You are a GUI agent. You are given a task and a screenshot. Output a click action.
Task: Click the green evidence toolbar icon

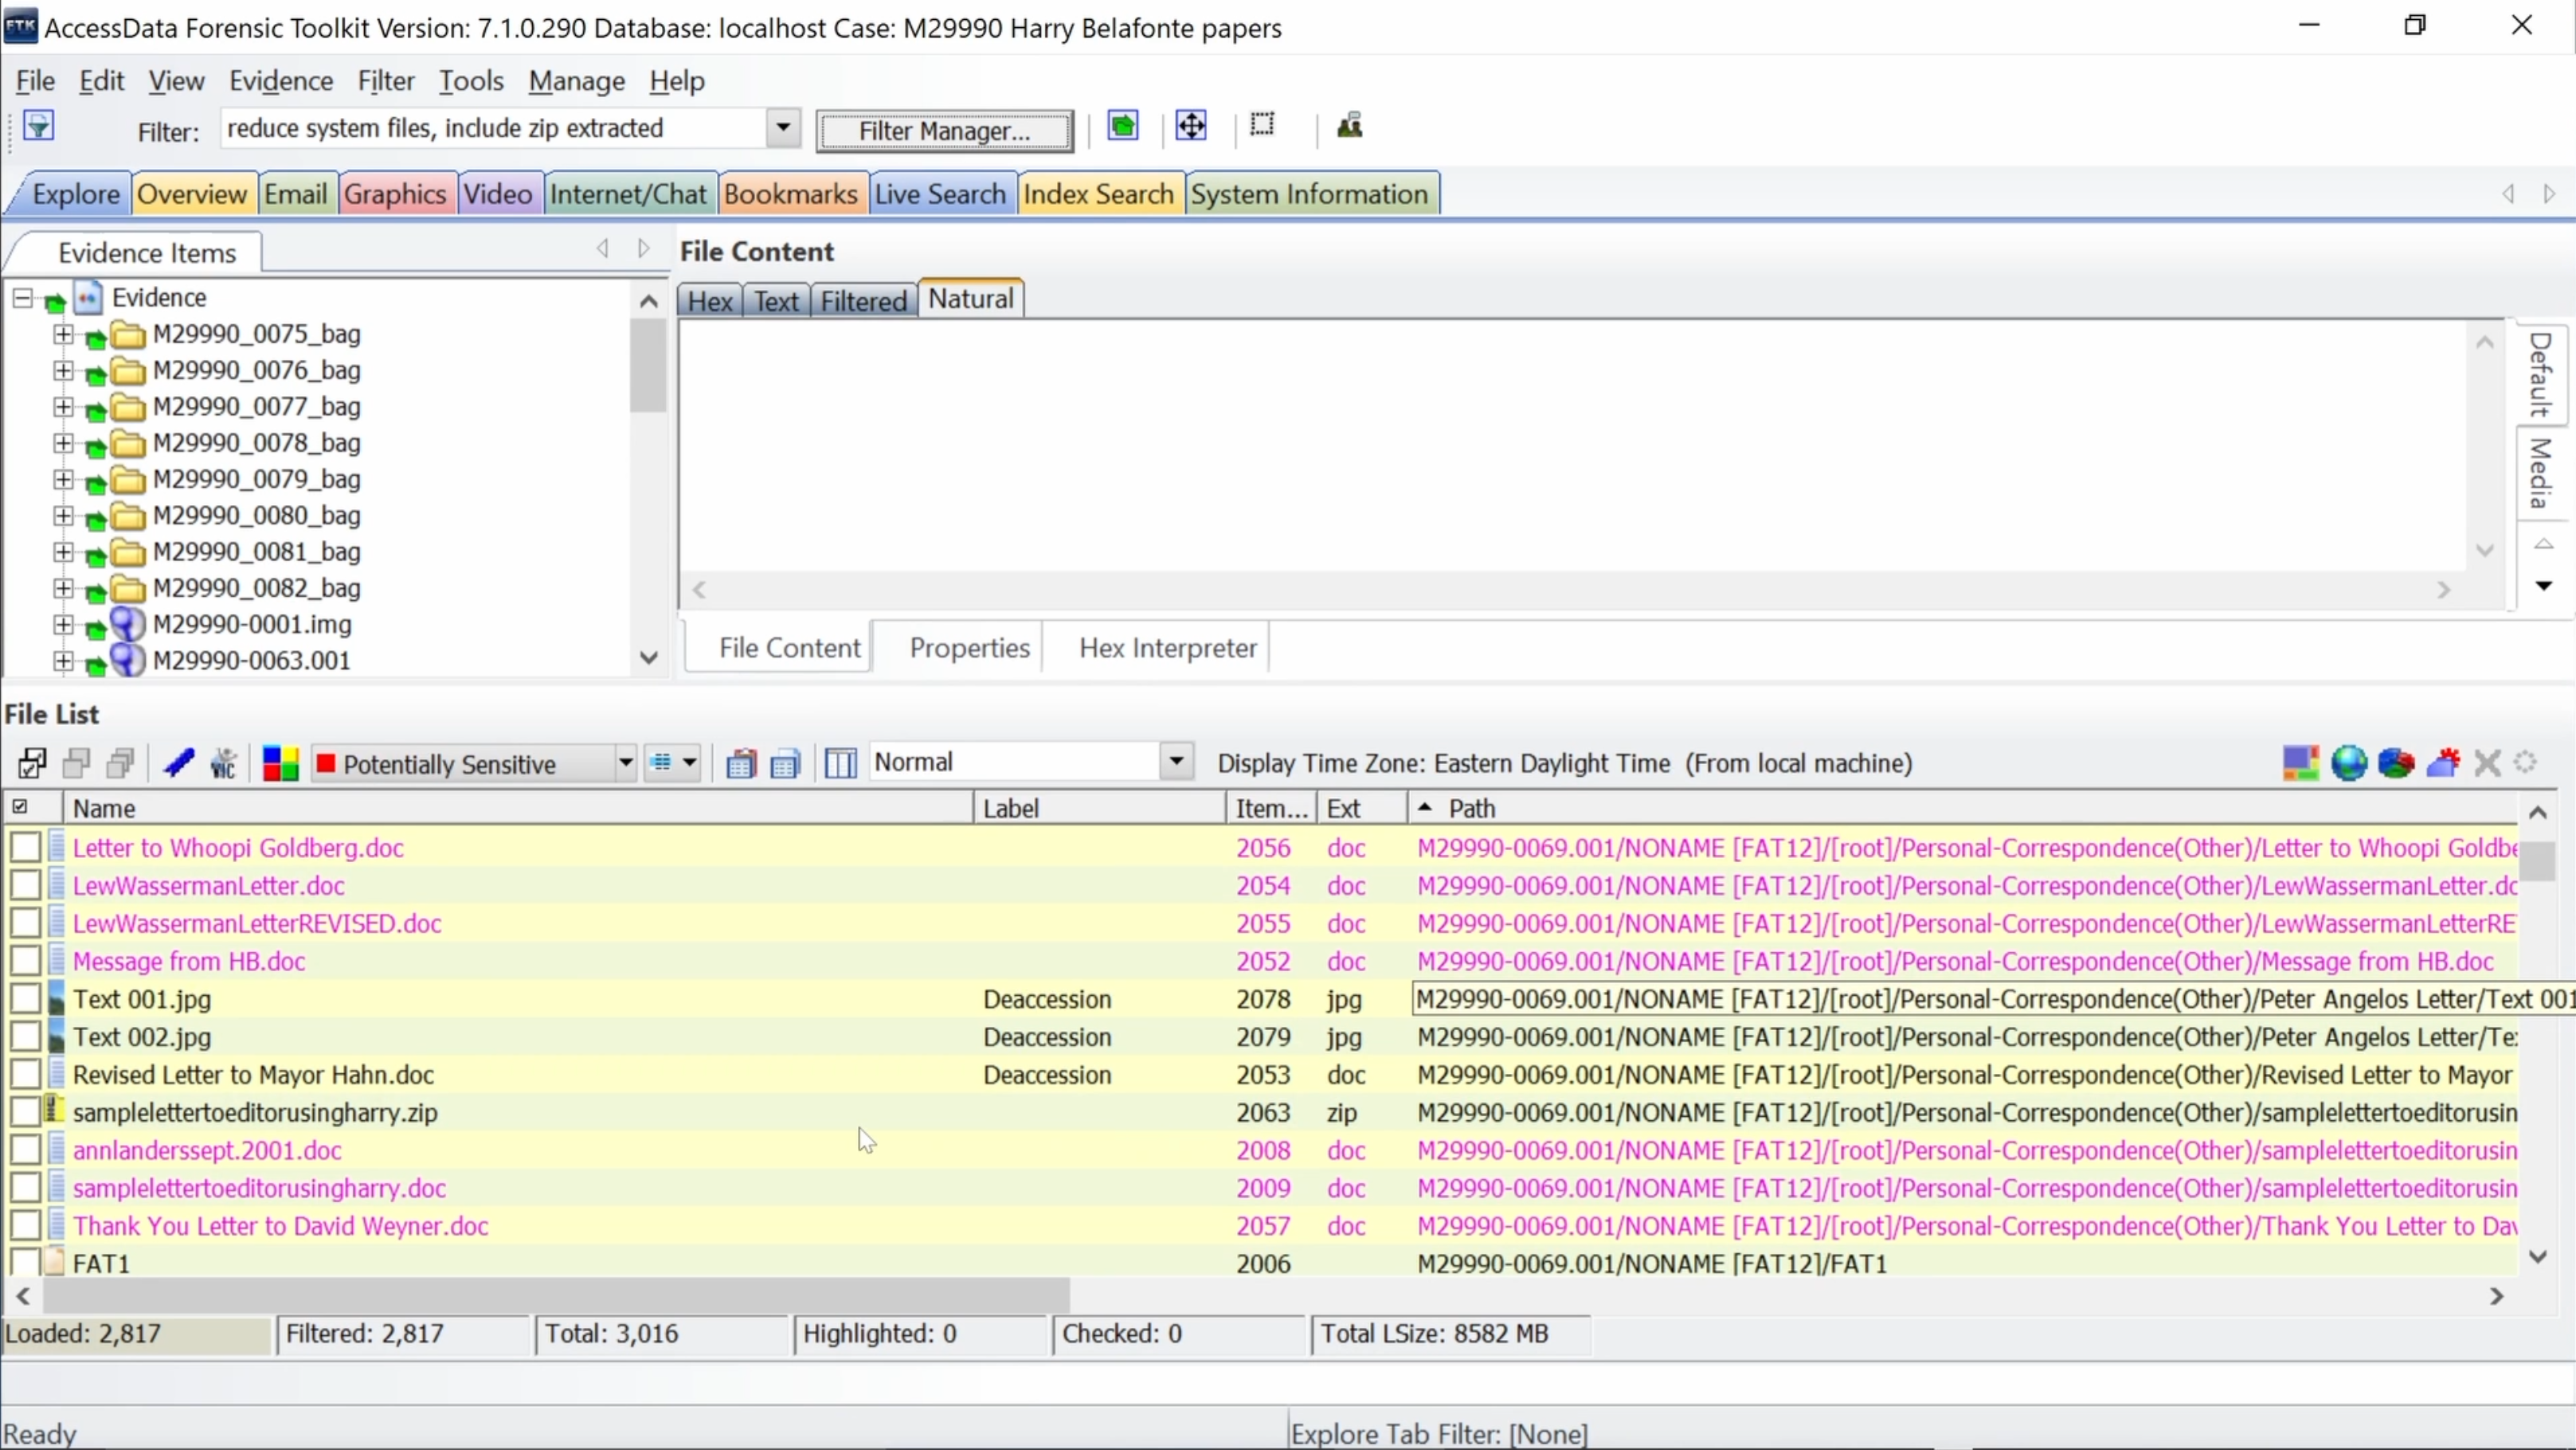pyautogui.click(x=1123, y=126)
